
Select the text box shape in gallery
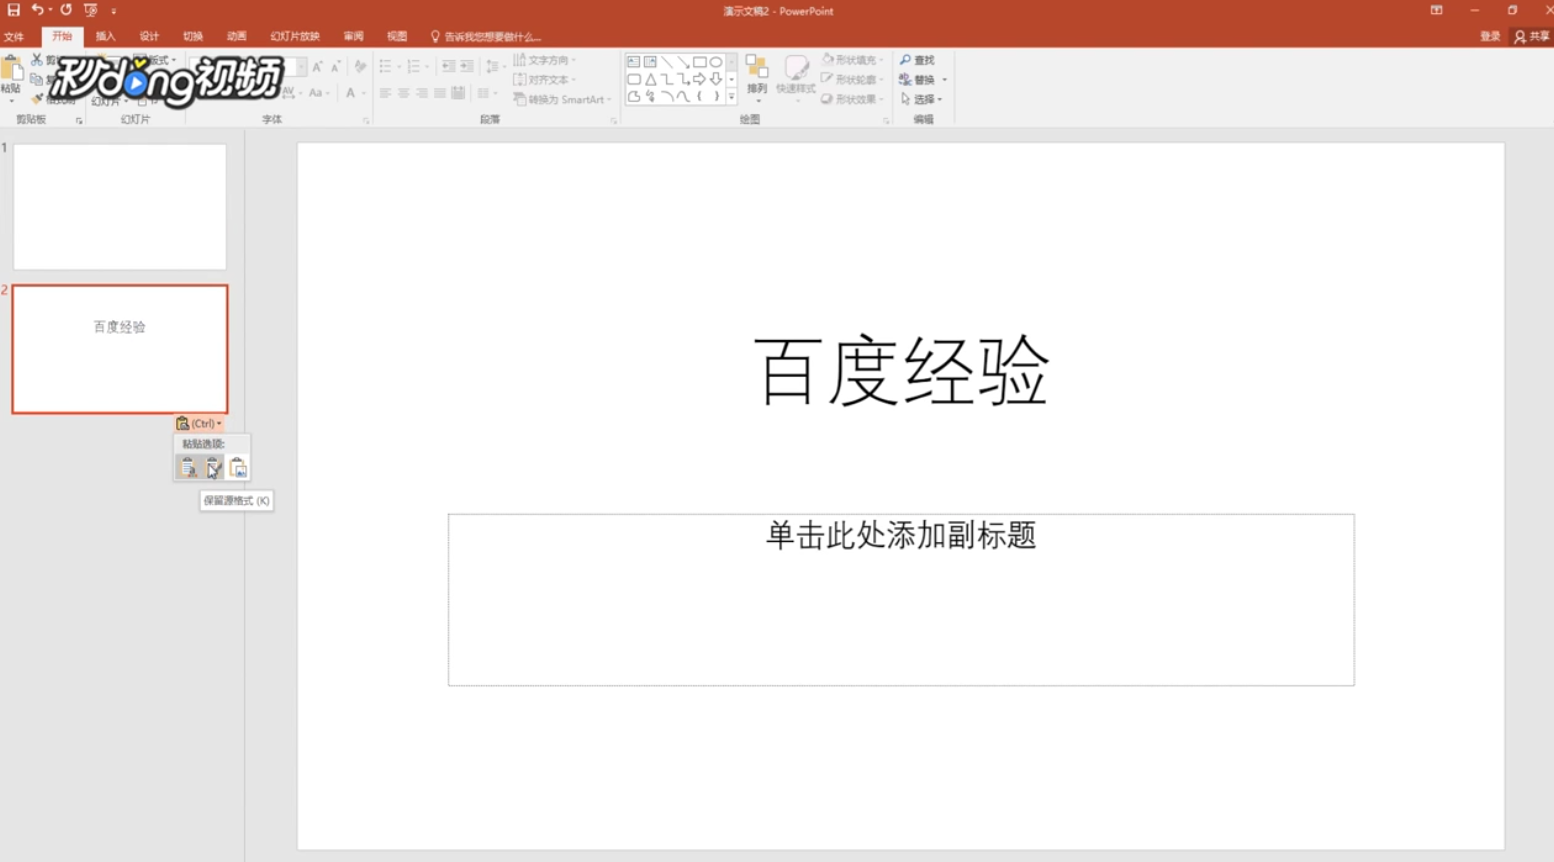(633, 62)
